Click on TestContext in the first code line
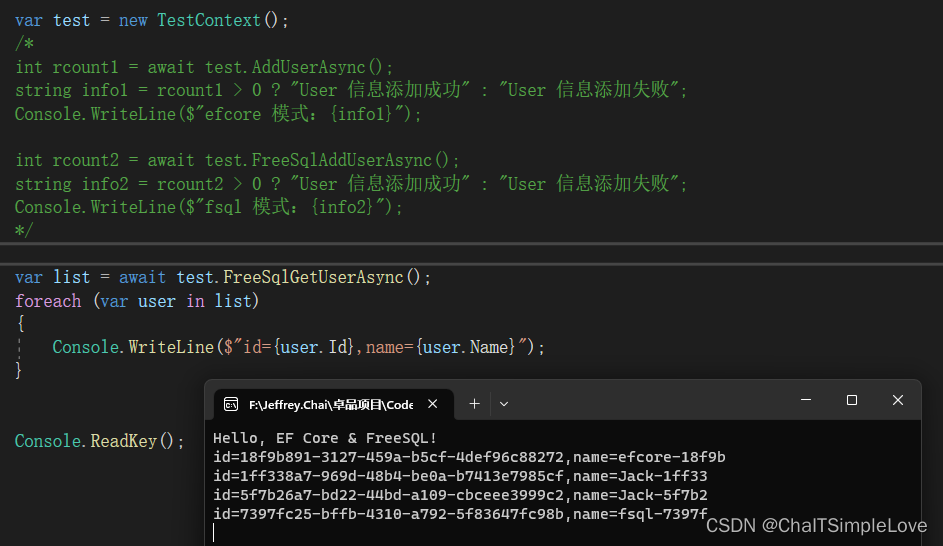This screenshot has width=943, height=546. pos(209,20)
